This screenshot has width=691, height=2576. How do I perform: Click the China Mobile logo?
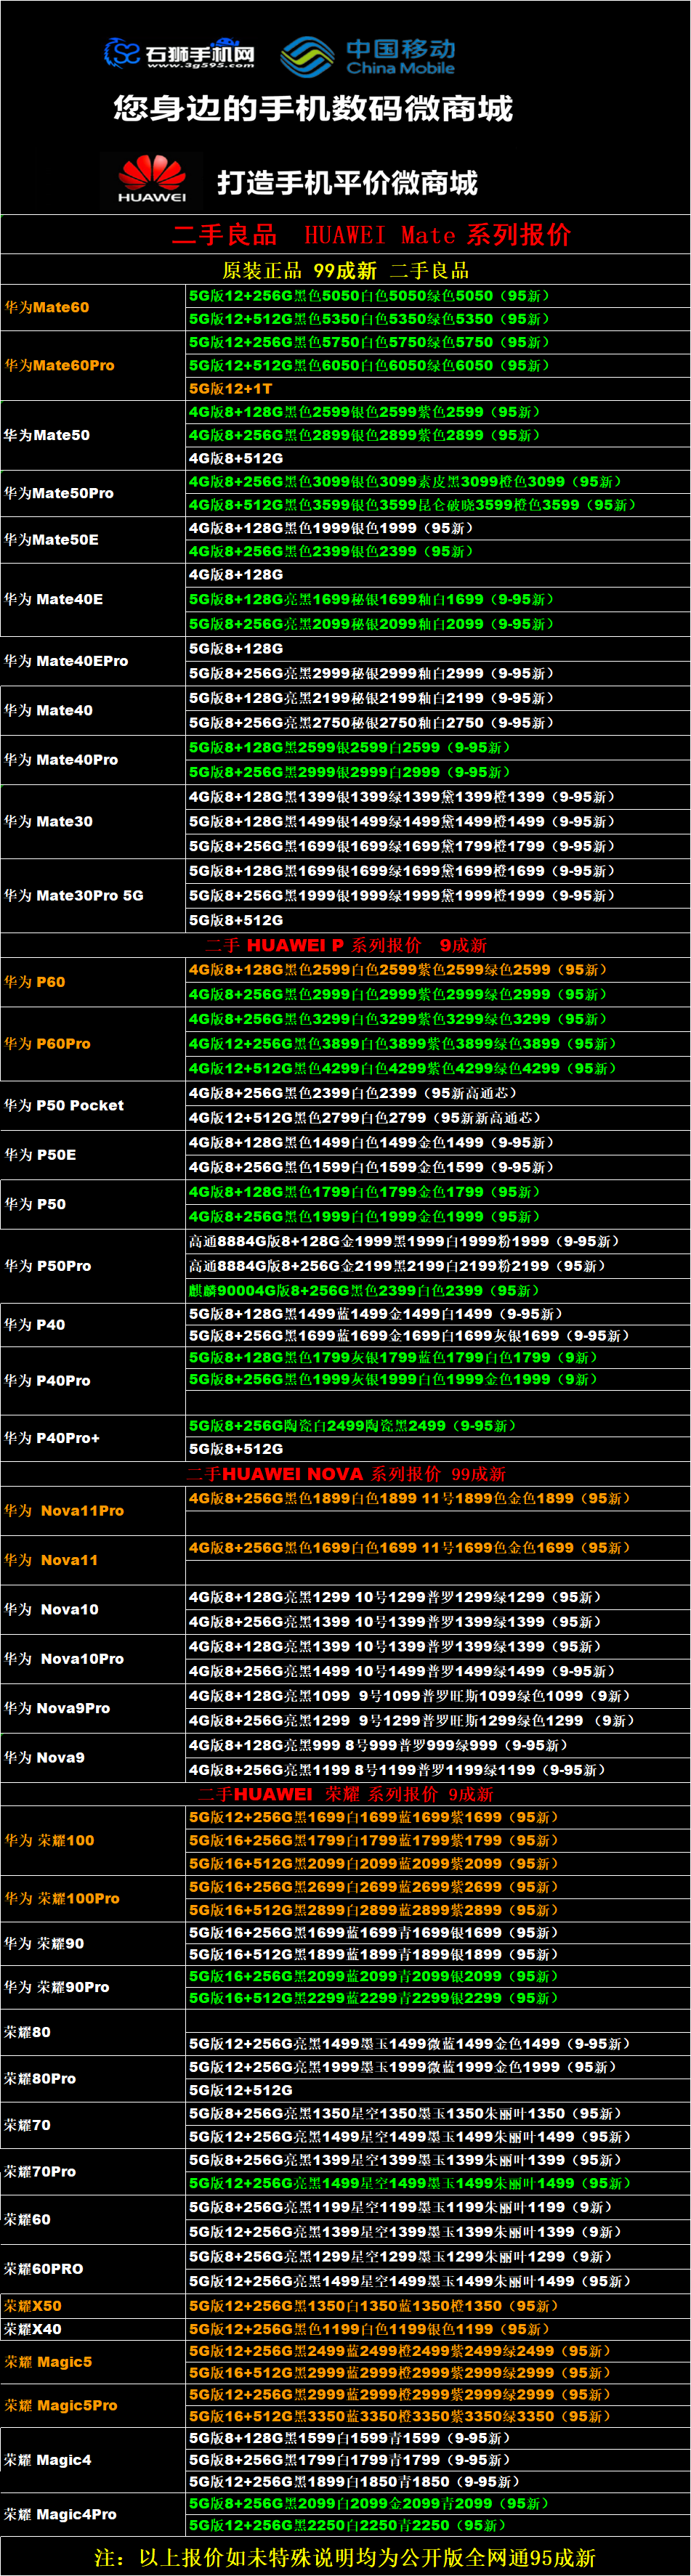(368, 56)
